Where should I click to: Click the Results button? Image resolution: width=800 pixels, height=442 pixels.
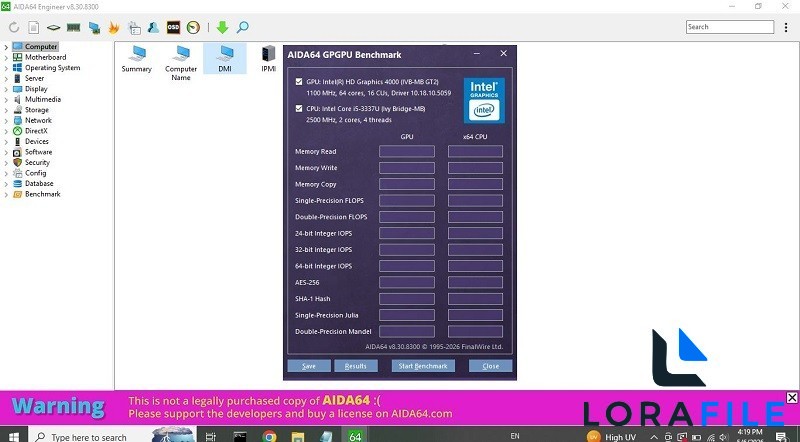pyautogui.click(x=356, y=366)
